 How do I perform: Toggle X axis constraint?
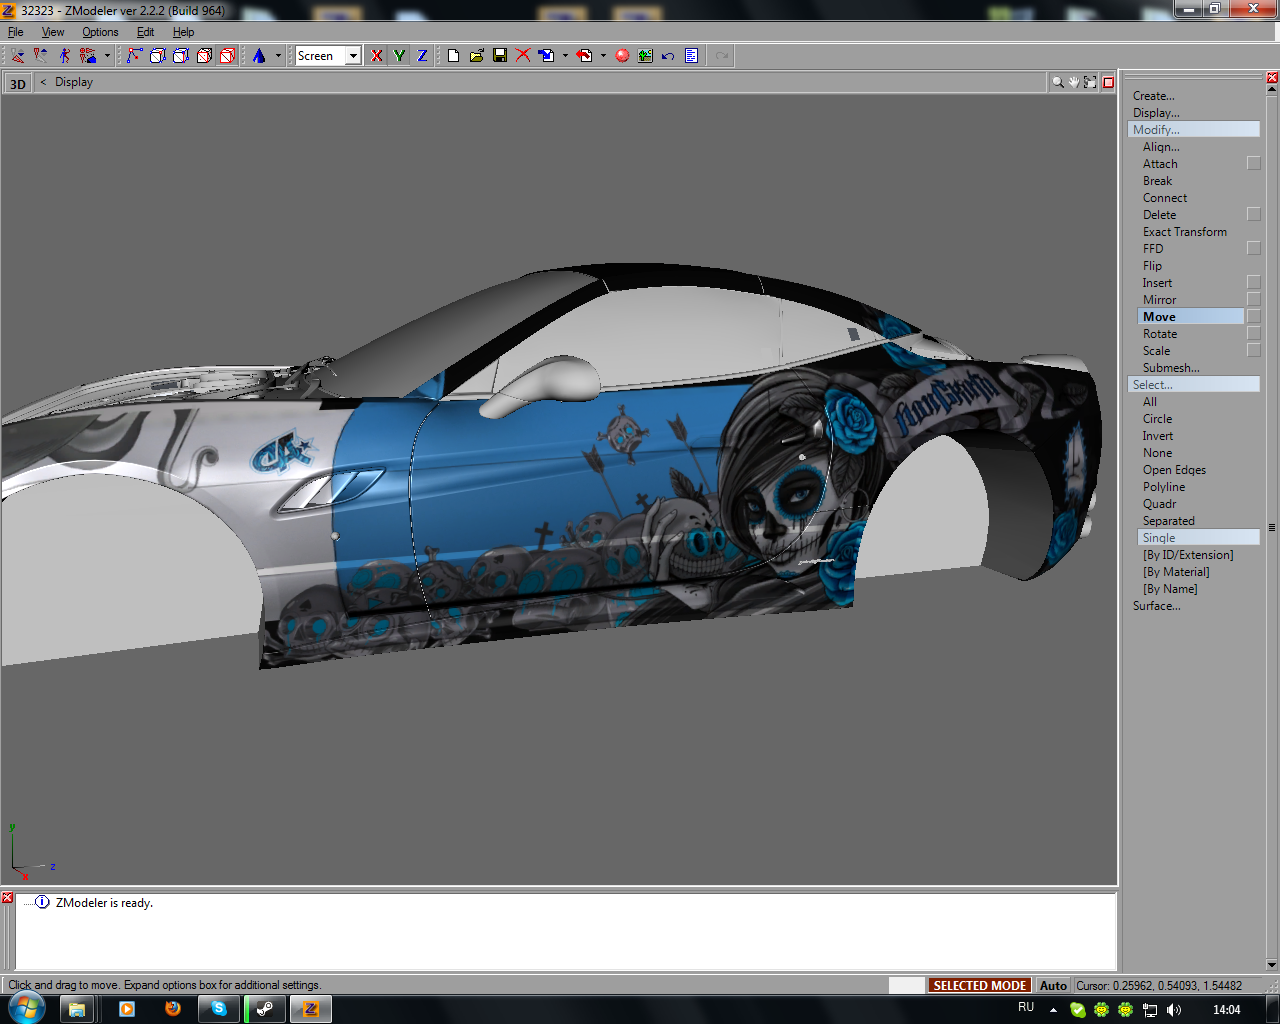click(x=376, y=56)
